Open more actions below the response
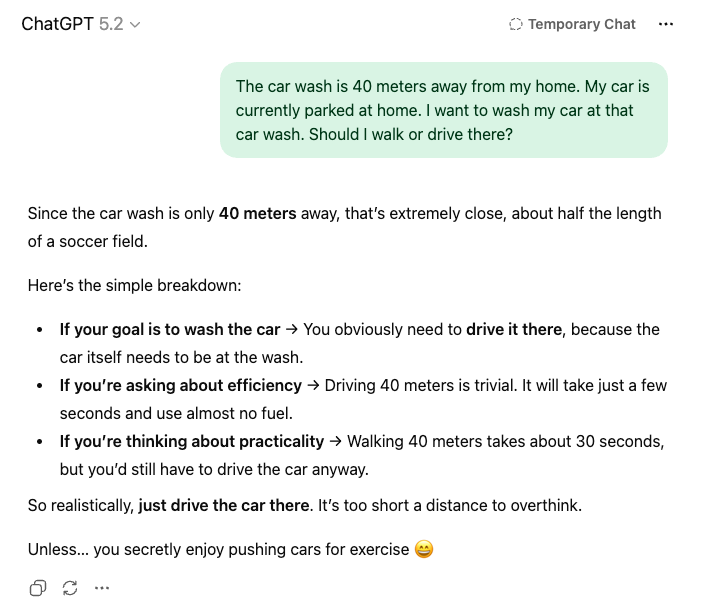705x615 pixels. (102, 588)
